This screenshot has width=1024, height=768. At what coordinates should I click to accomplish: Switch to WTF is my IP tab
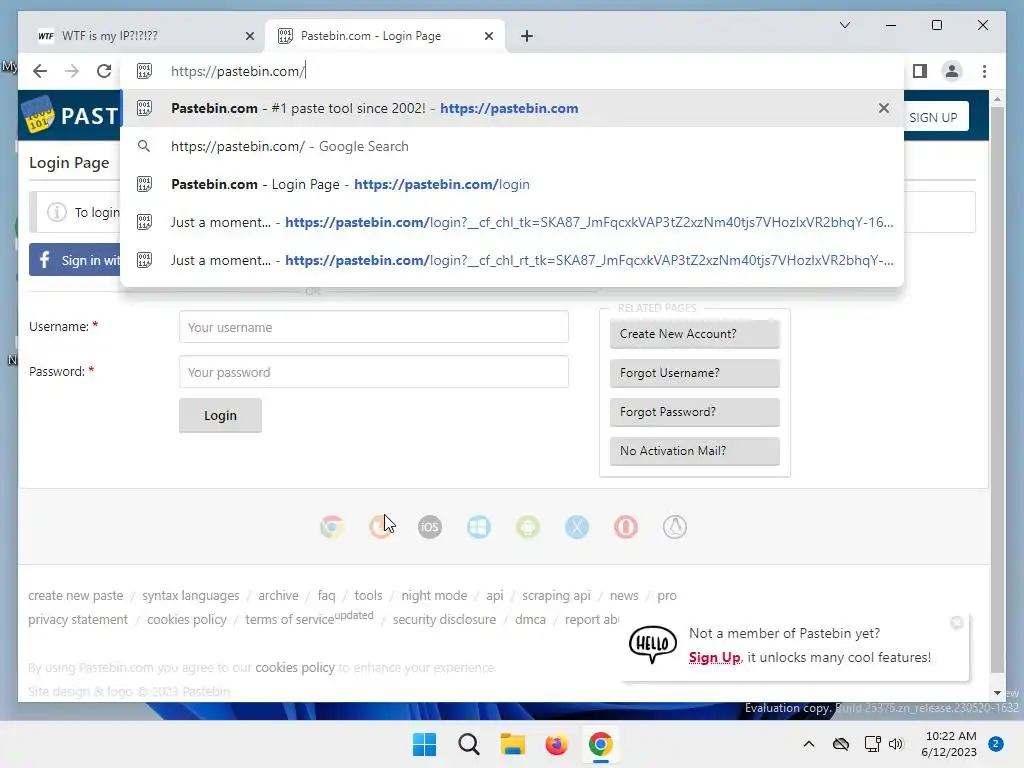pyautogui.click(x=142, y=36)
